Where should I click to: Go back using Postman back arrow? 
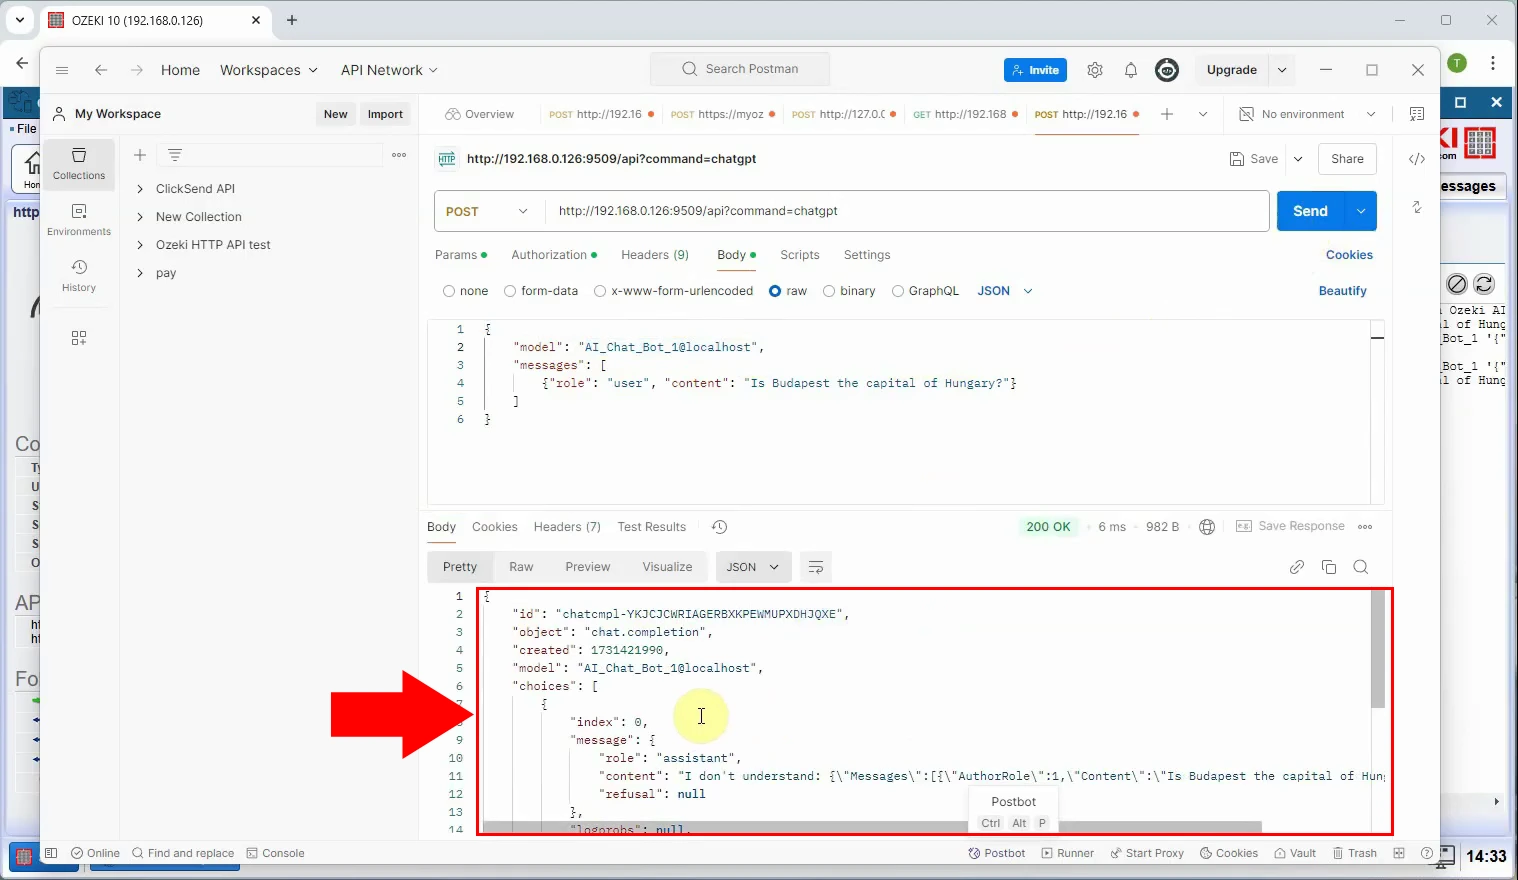coord(100,70)
